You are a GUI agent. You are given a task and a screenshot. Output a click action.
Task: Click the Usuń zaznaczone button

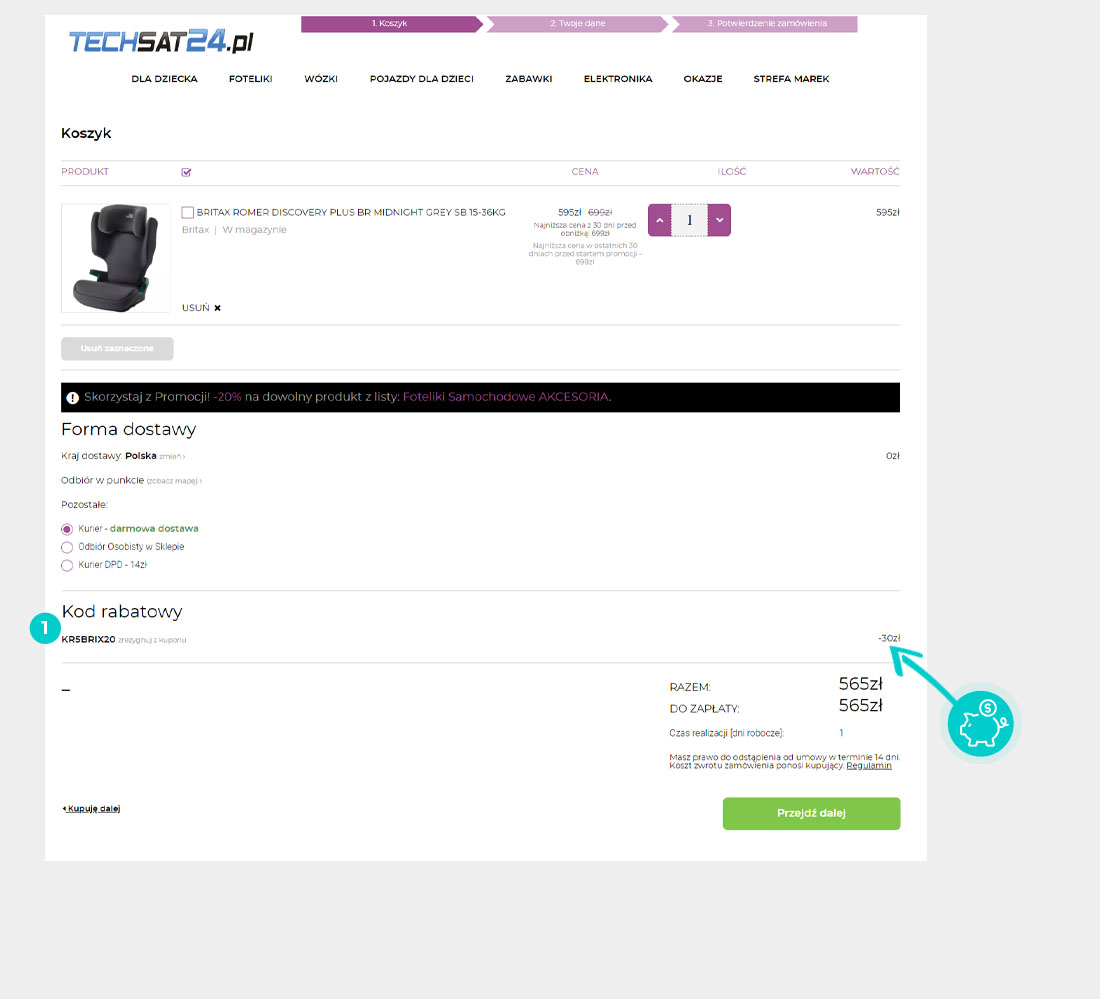[x=117, y=349]
